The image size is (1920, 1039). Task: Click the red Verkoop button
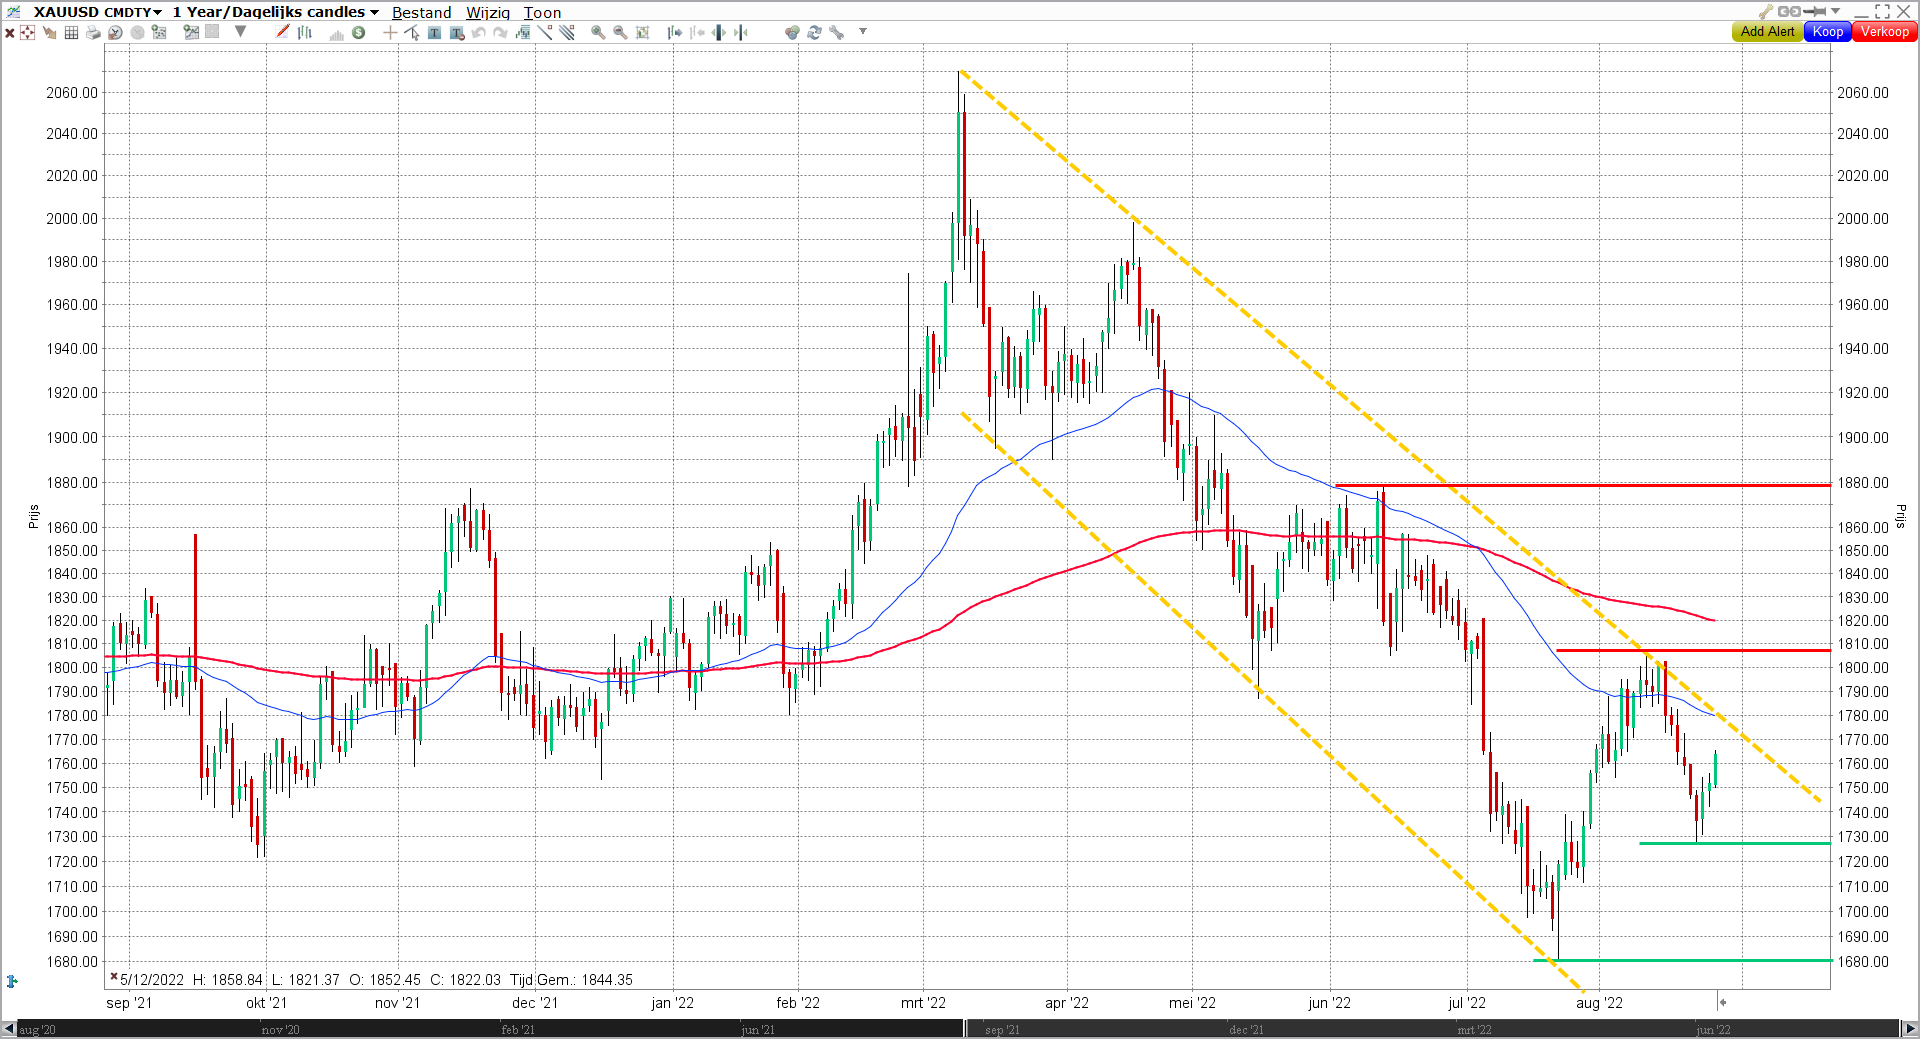[x=1884, y=31]
